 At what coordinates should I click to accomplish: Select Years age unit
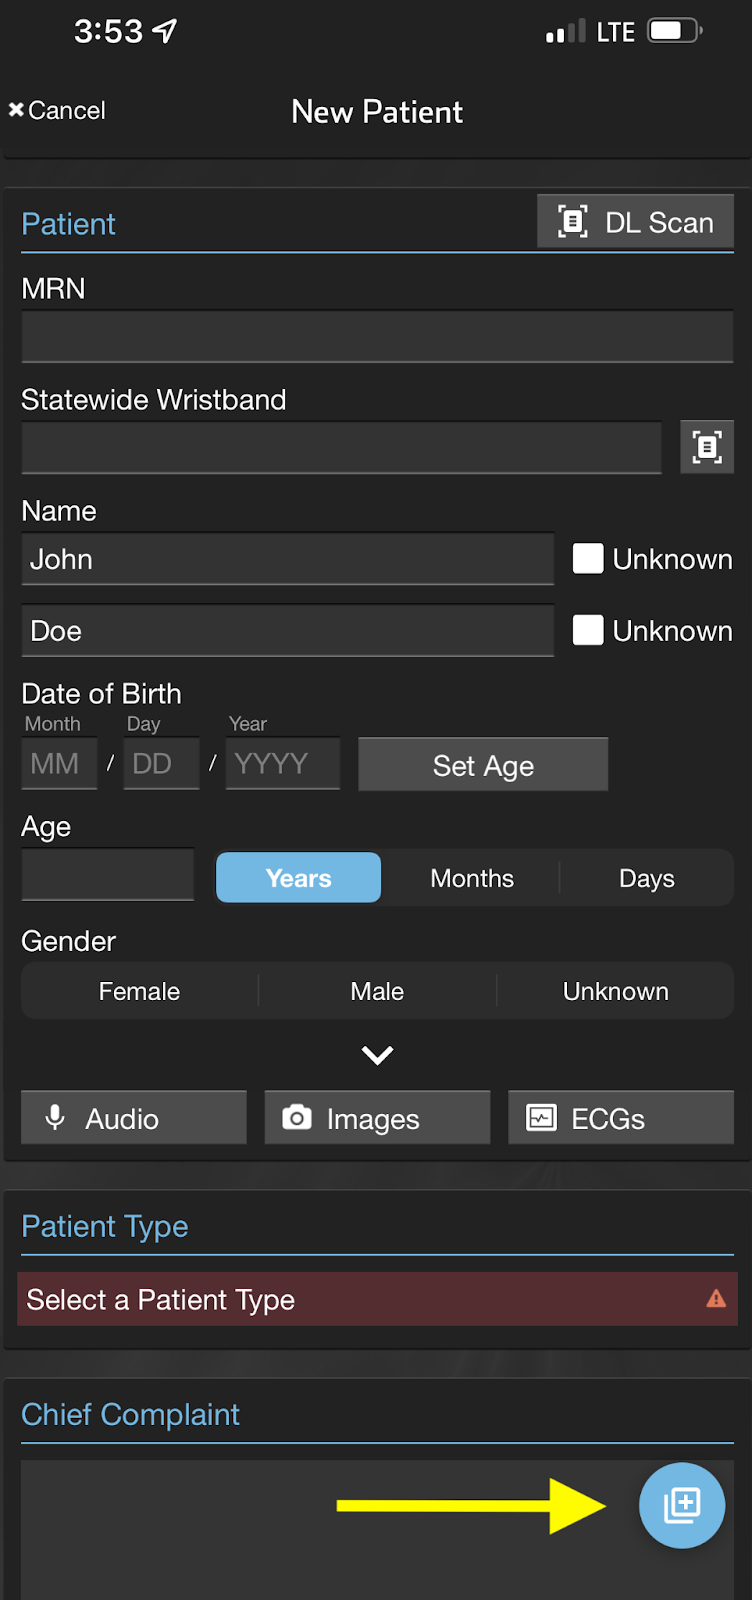pyautogui.click(x=298, y=878)
